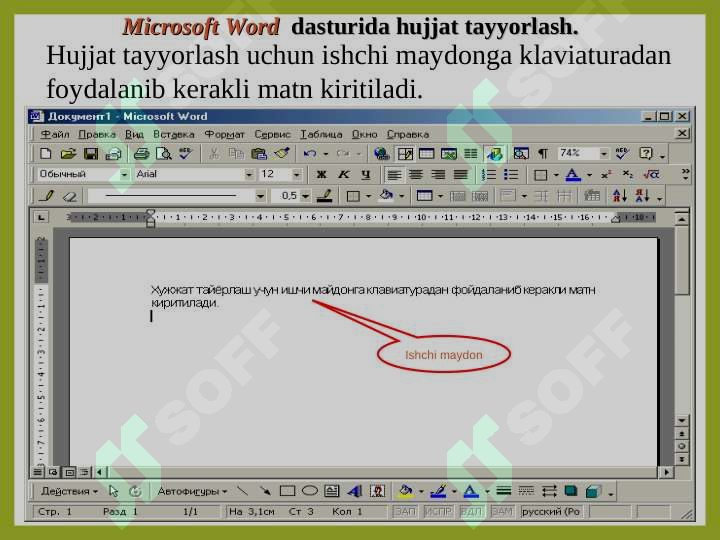Viewport: 720px width, 540px height.
Task: Create a new blank document
Action: 45,153
